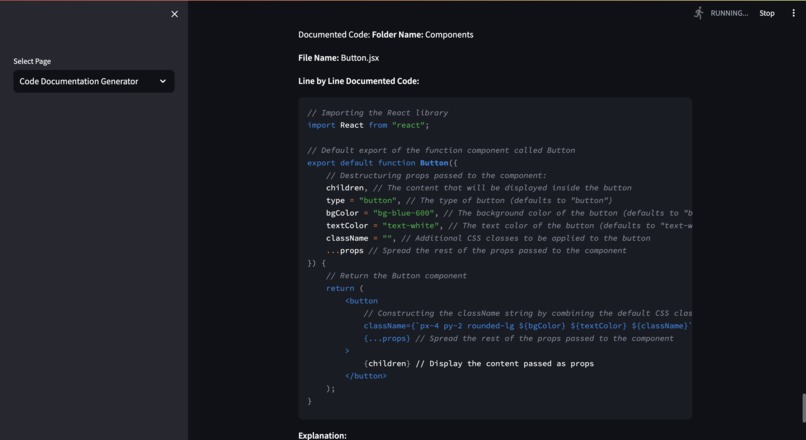Screen dimensions: 806x440
Task: Click the RUNNING... status text
Action: click(x=729, y=13)
